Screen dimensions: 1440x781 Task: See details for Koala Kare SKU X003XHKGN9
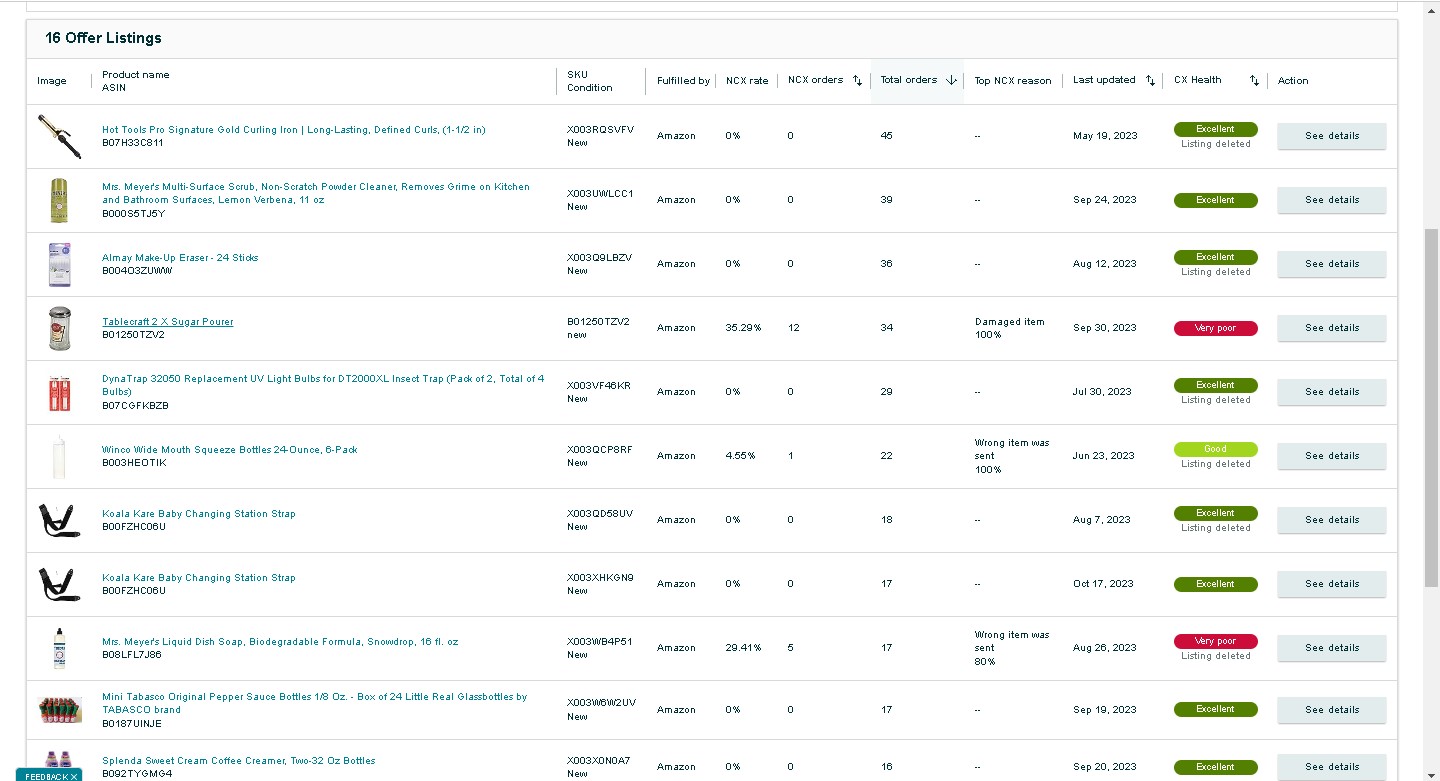[1331, 584]
